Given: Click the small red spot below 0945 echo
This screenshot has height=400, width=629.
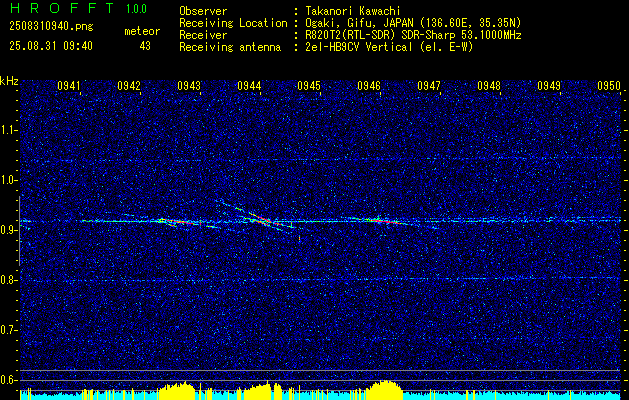Looking at the screenshot, I should pyautogui.click(x=300, y=238).
